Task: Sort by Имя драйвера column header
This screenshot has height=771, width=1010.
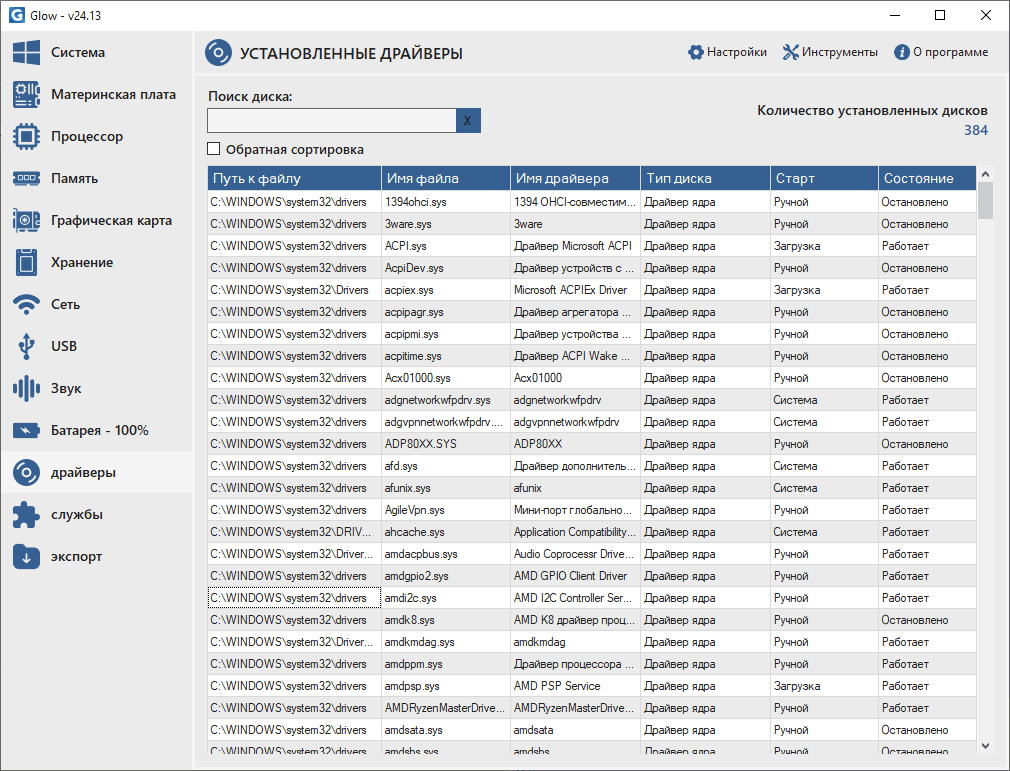Action: (x=576, y=178)
